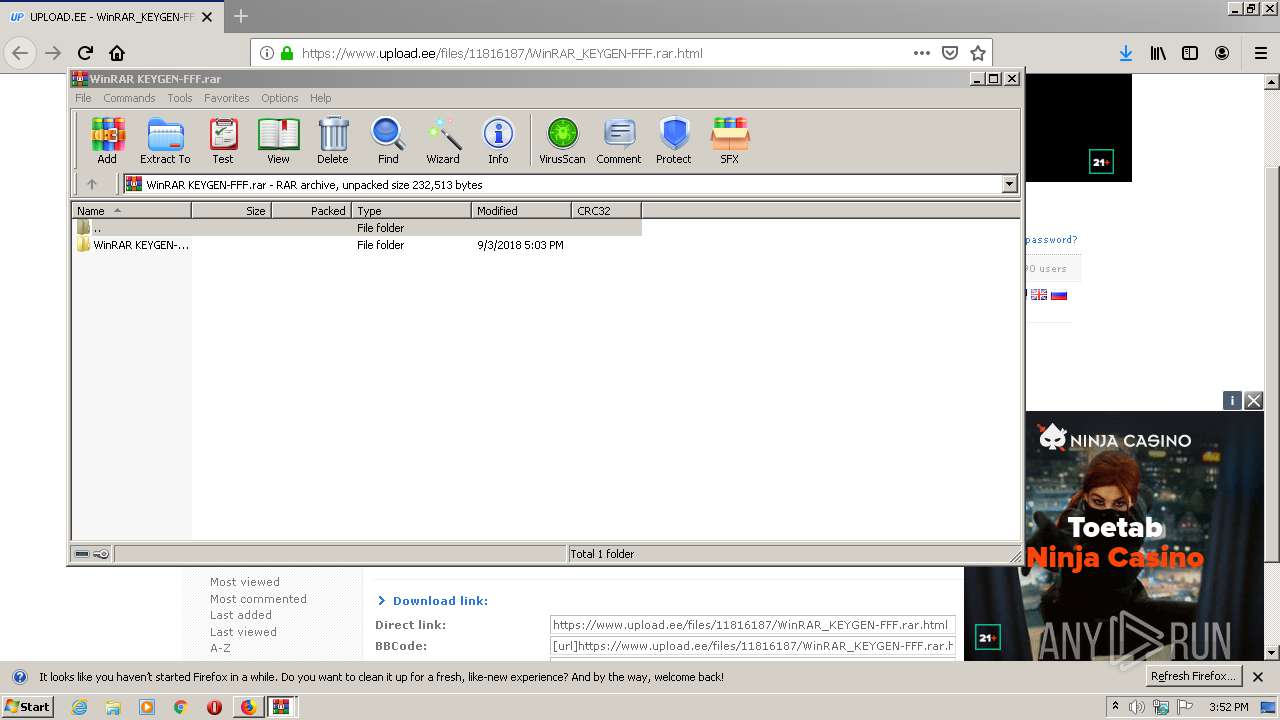Sort by the CRC32 column header
Image resolution: width=1280 pixels, height=720 pixels.
(606, 211)
